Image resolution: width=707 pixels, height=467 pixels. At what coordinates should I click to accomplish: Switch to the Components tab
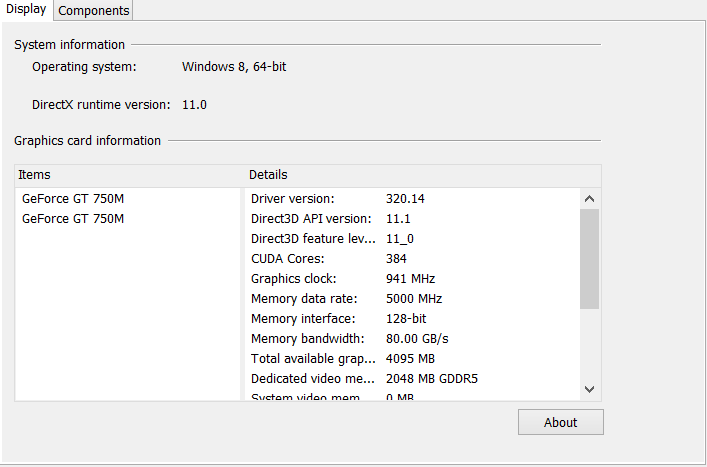pos(93,10)
